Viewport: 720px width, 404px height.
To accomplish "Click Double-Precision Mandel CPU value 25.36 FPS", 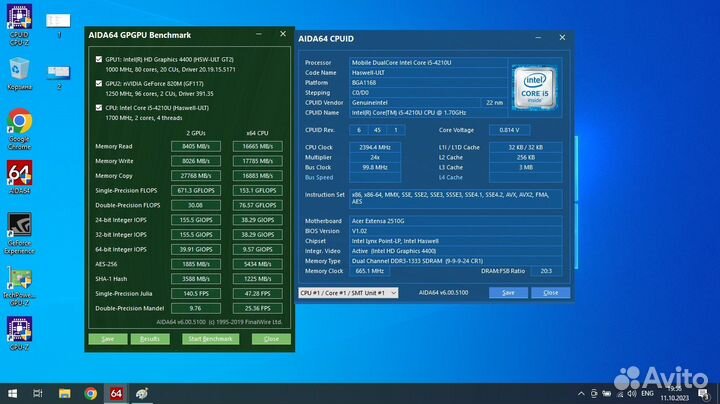I will [x=257, y=308].
